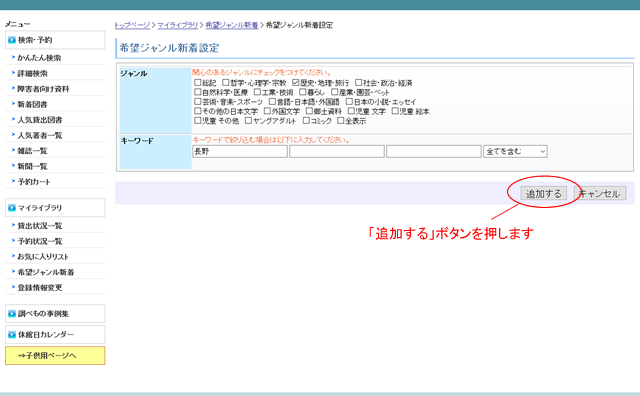Image resolution: width=640 pixels, height=396 pixels.
Task: Check the 児童 文学 checkbox
Action: (x=351, y=111)
